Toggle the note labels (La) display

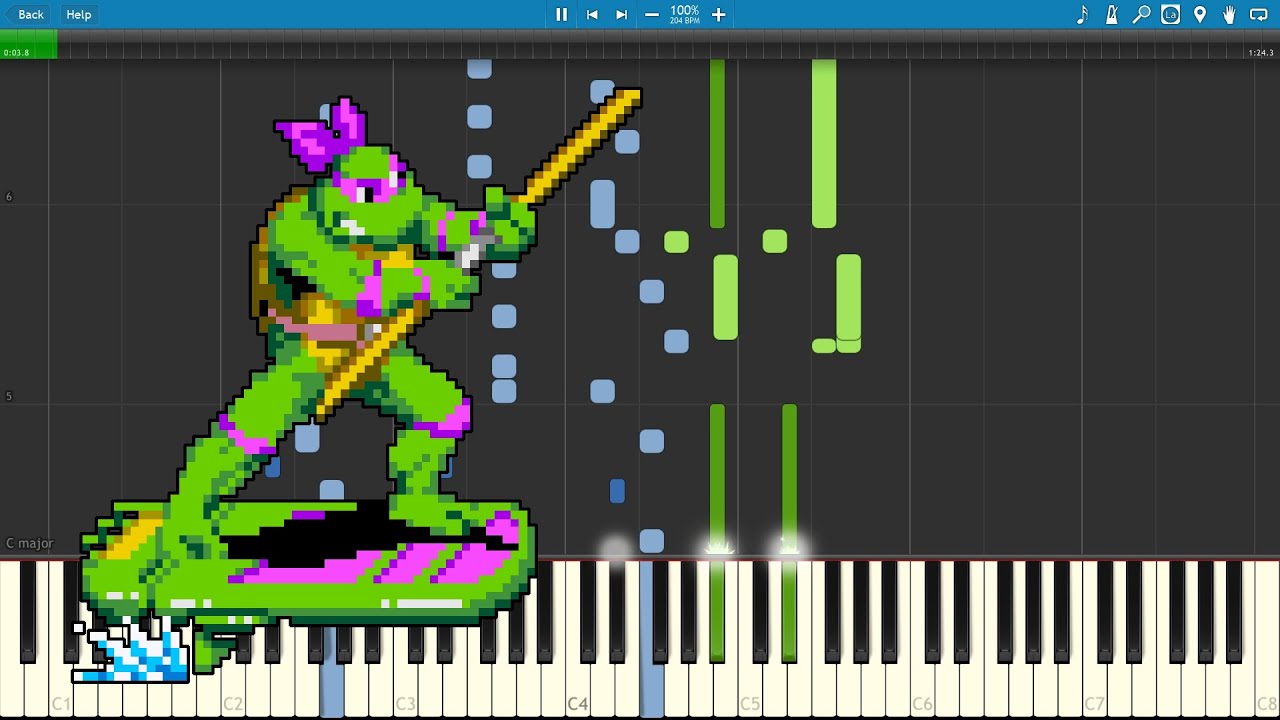click(x=1170, y=14)
